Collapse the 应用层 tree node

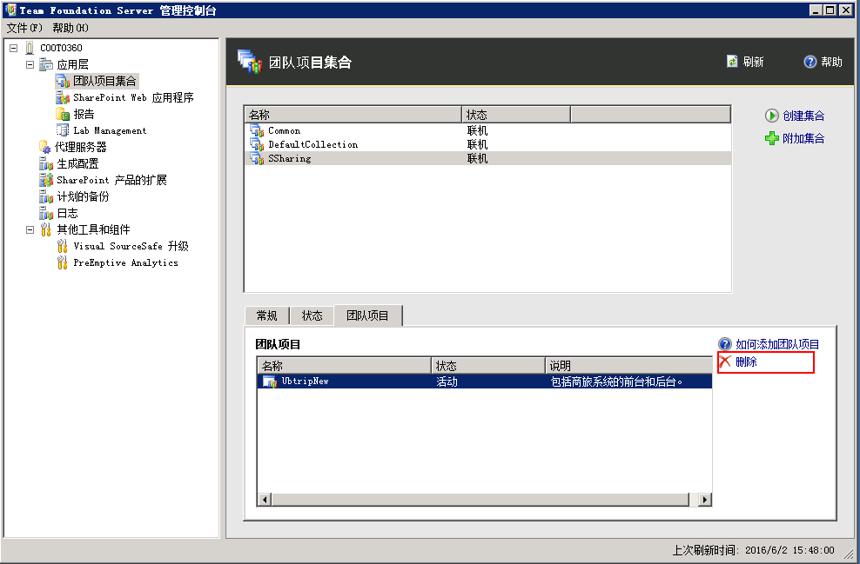pyautogui.click(x=30, y=64)
